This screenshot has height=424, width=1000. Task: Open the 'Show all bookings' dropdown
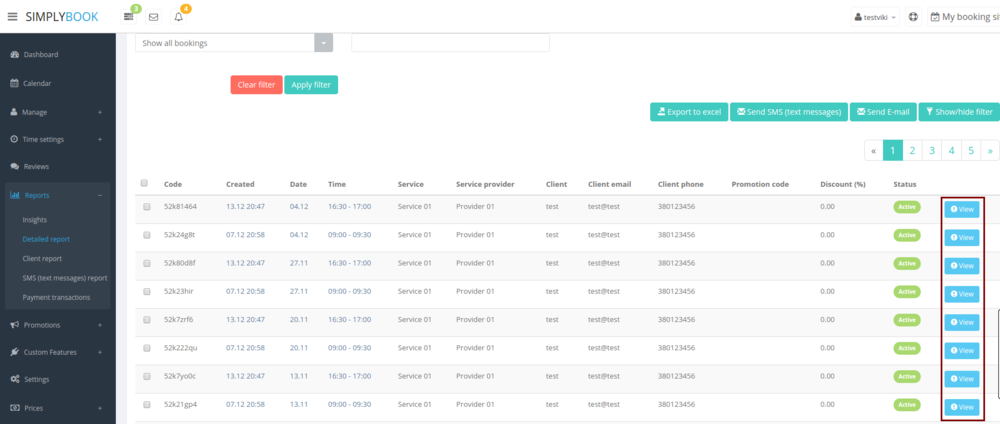(x=234, y=43)
